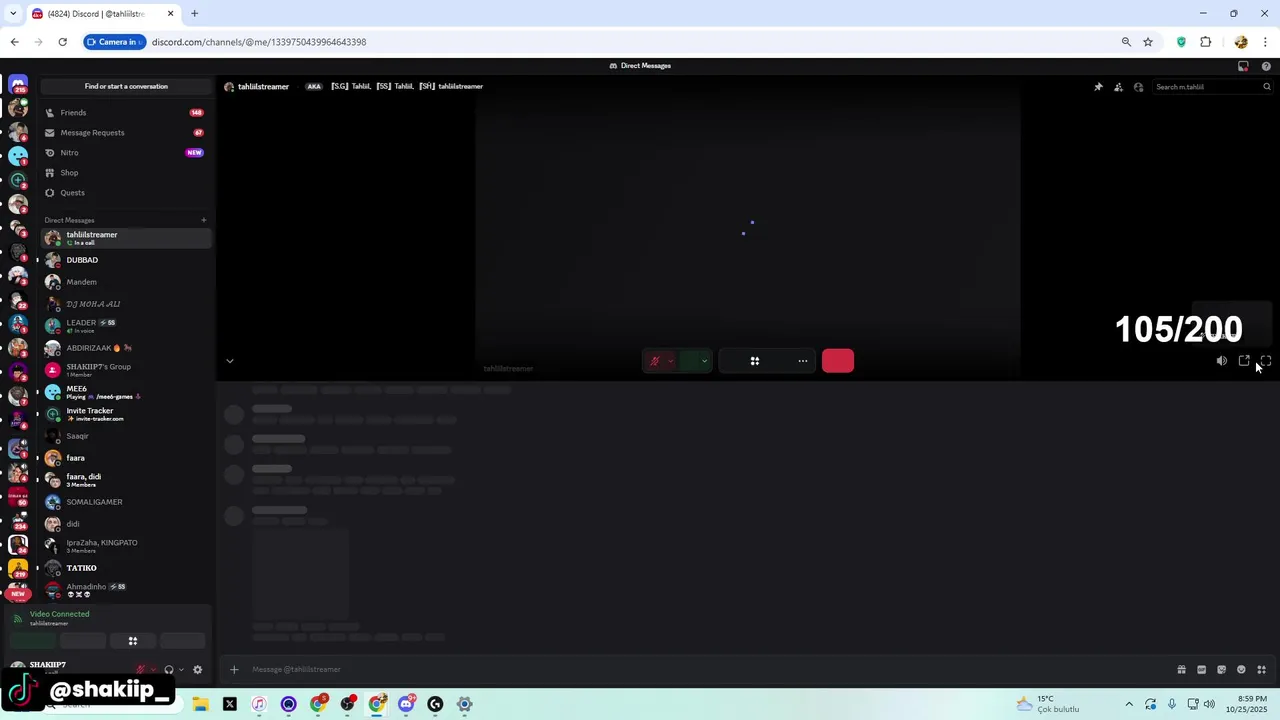This screenshot has width=1280, height=720.
Task: Adjust call volume speaker icon
Action: click(1222, 361)
